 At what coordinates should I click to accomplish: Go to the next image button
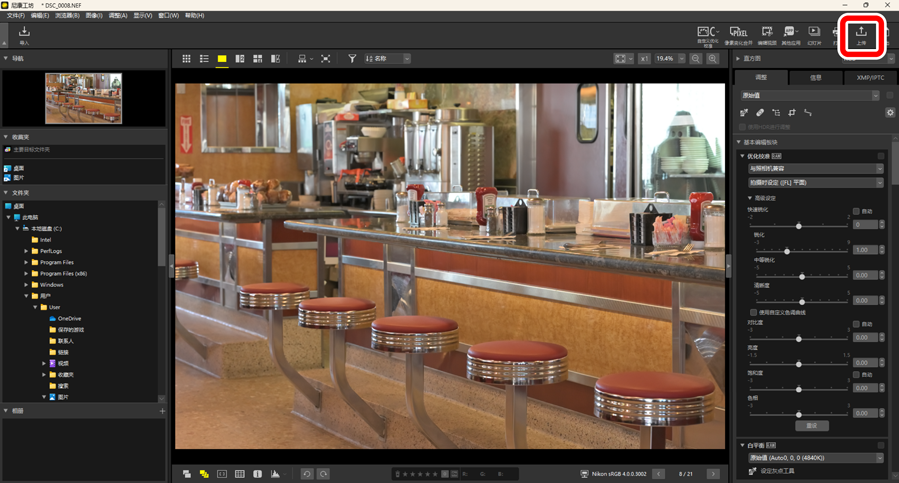(713, 474)
